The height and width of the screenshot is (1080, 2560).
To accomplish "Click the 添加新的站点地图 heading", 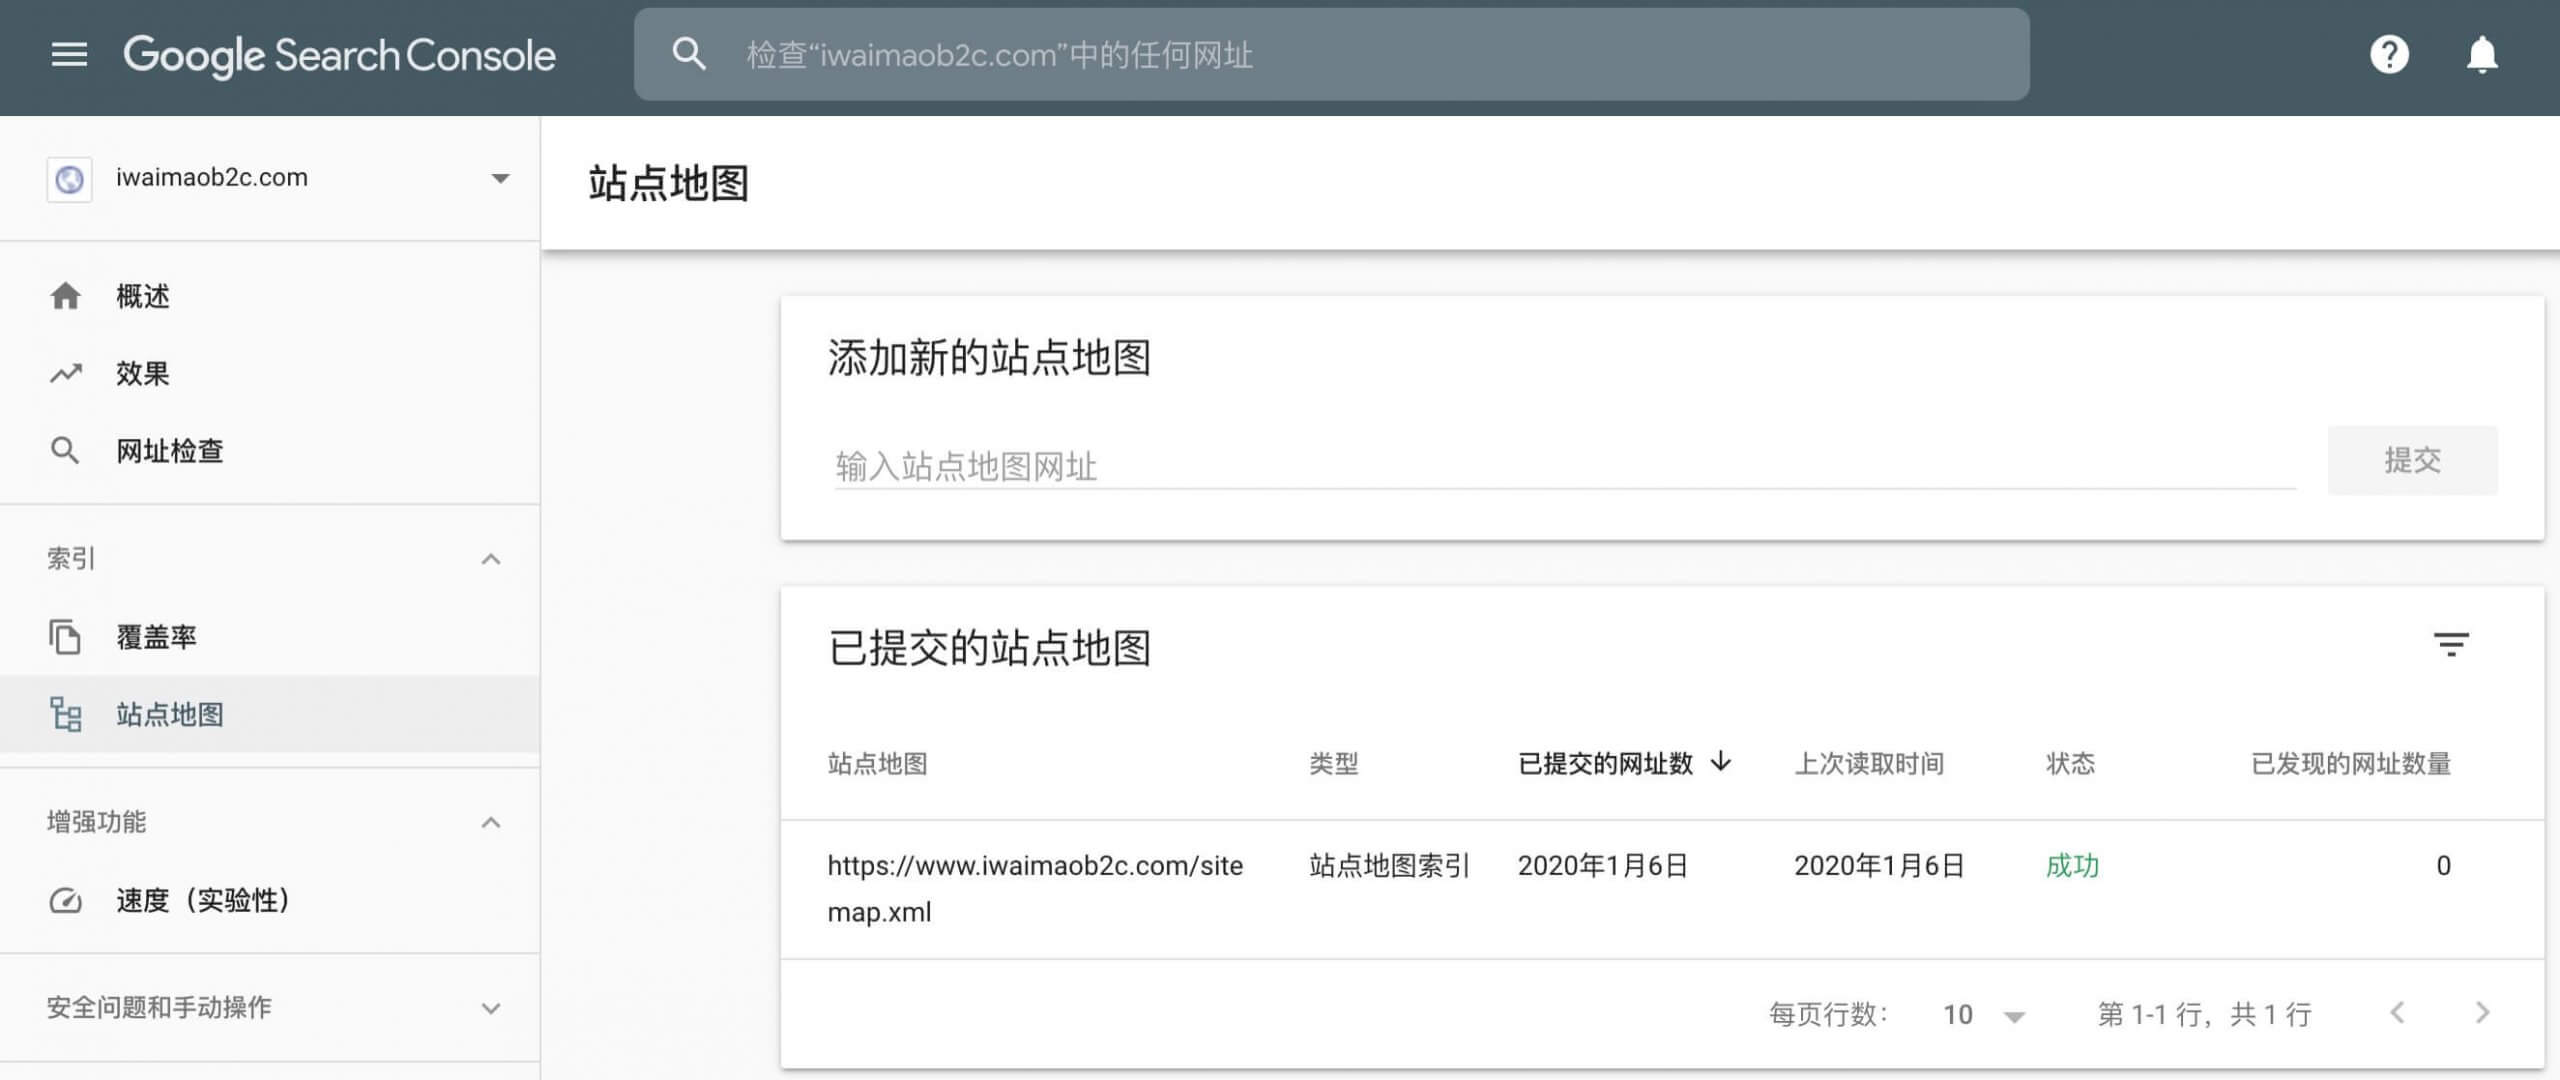I will (x=989, y=358).
